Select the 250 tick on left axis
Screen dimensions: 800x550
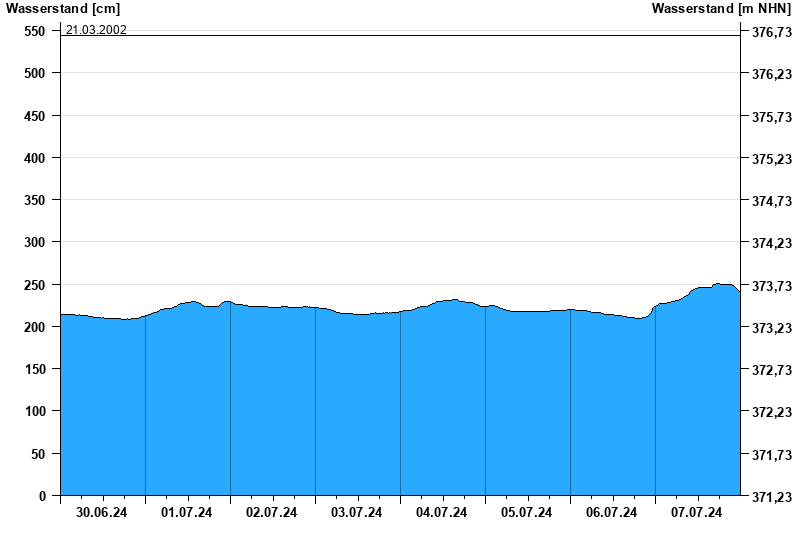[35, 285]
